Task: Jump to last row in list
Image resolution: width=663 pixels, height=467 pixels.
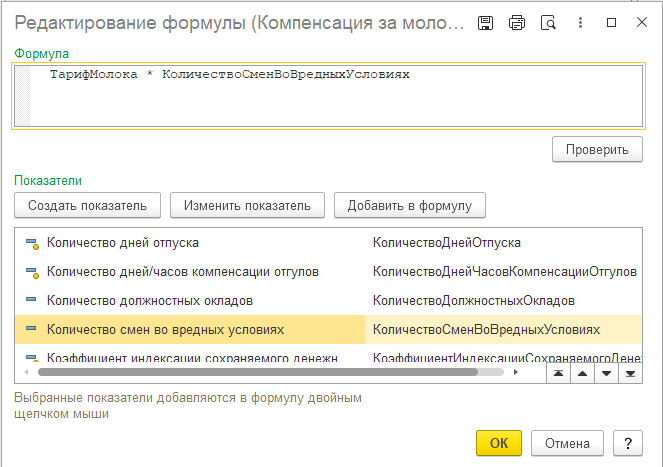Action: (630, 373)
